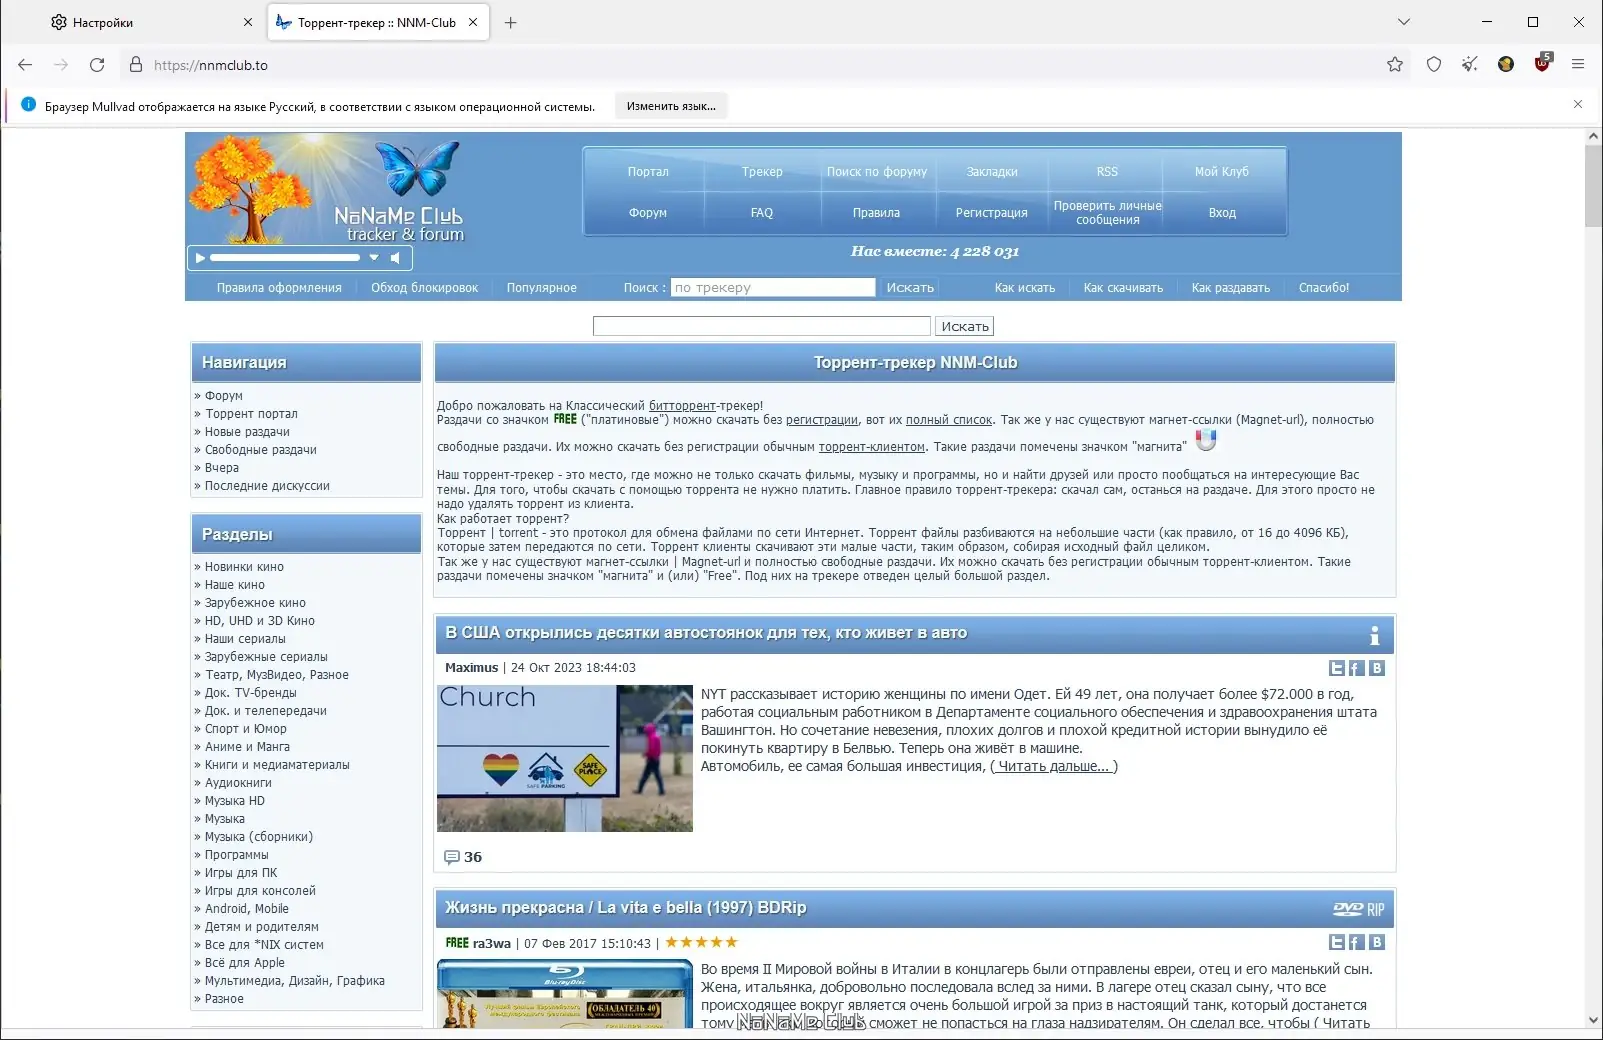1603x1040 pixels.
Task: Share La vita e bella post on VK
Action: (x=1377, y=942)
